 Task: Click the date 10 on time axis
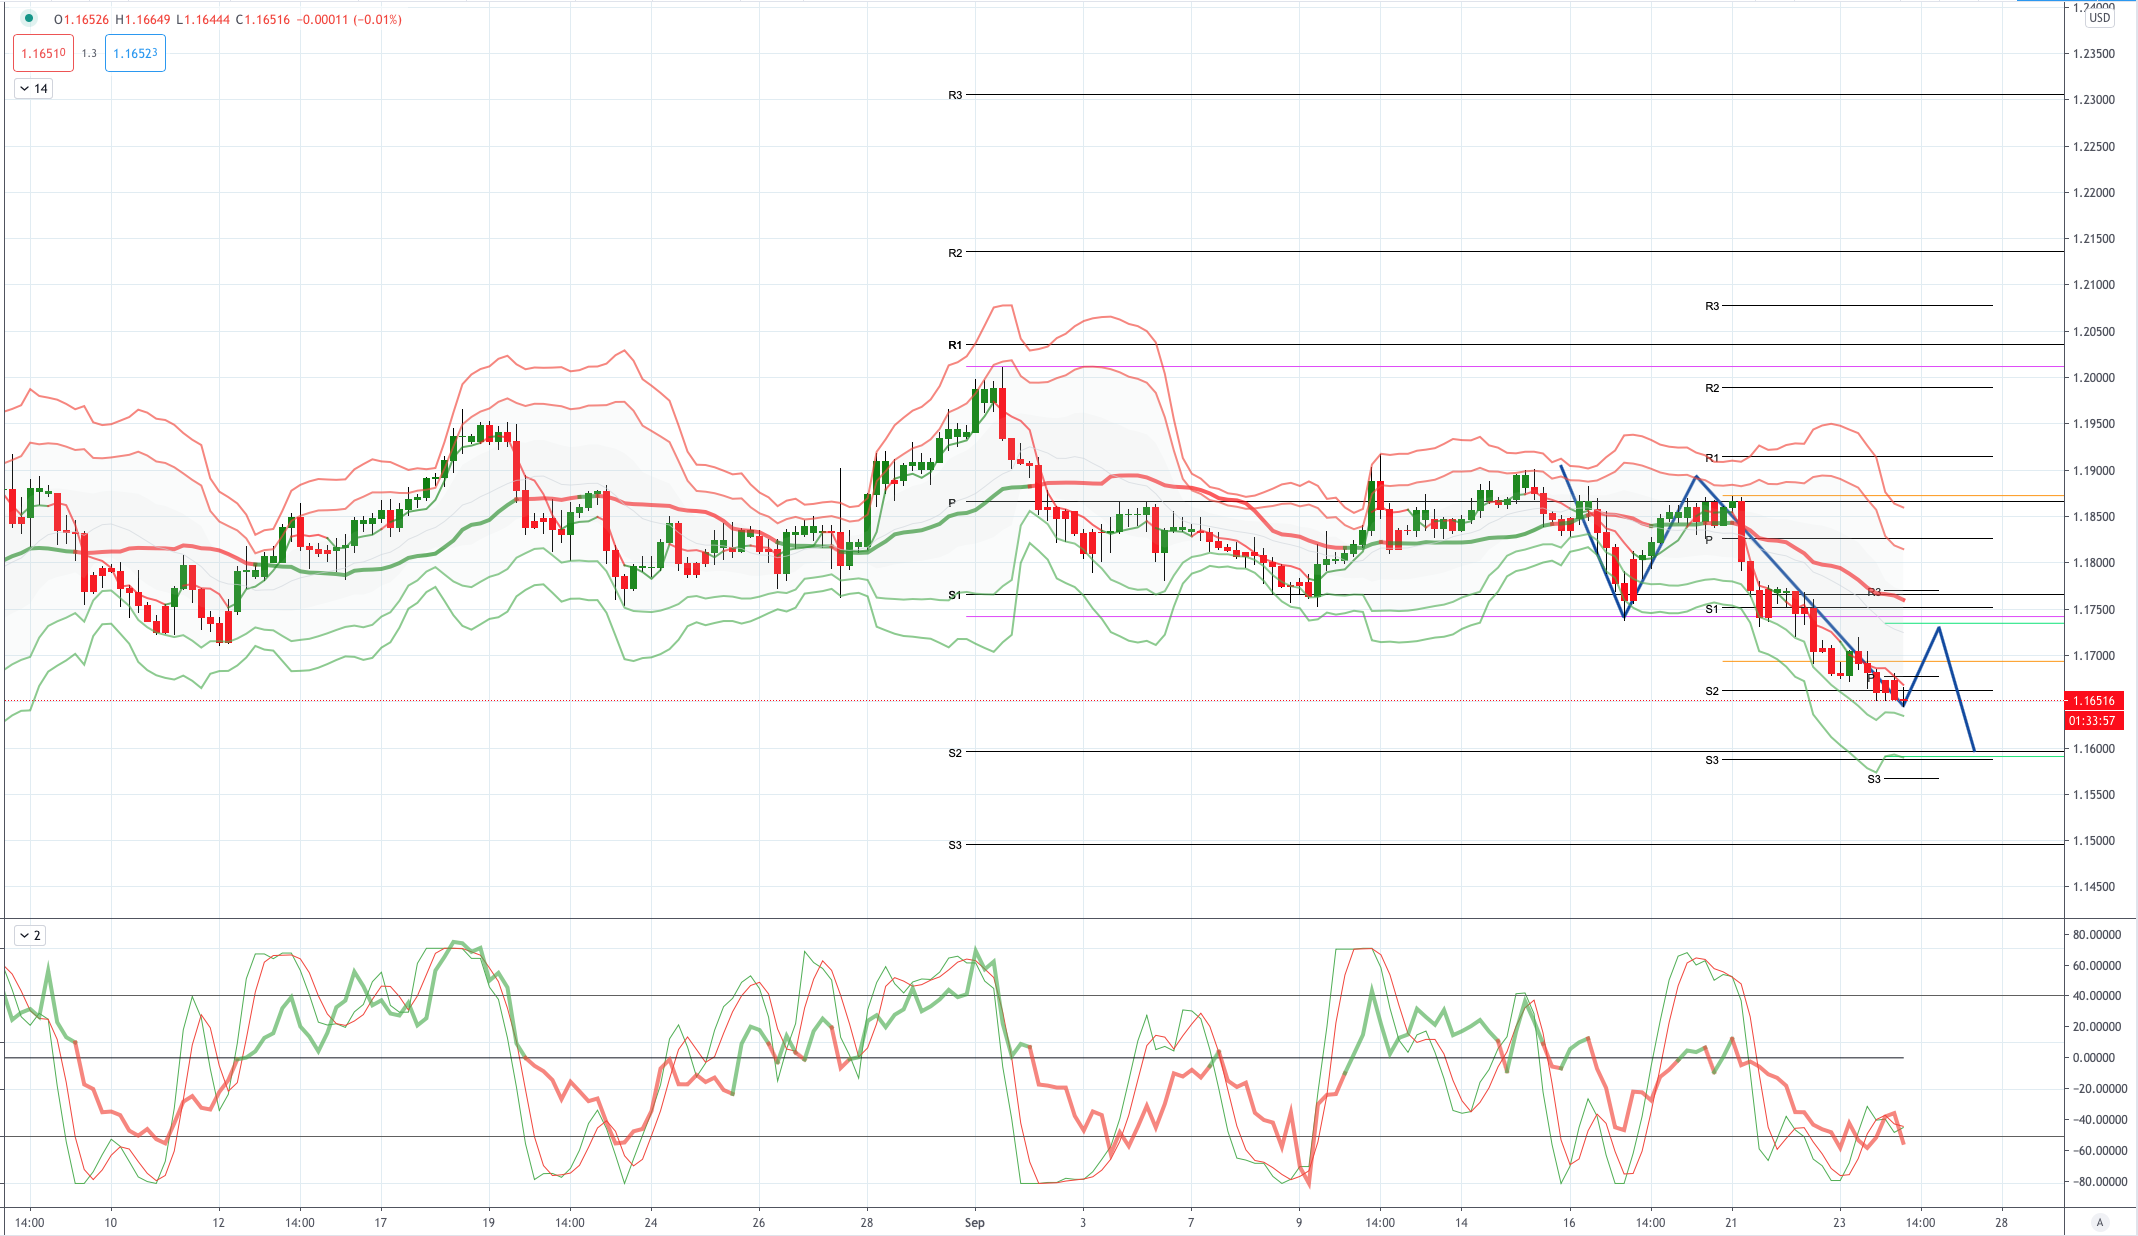pyautogui.click(x=111, y=1222)
